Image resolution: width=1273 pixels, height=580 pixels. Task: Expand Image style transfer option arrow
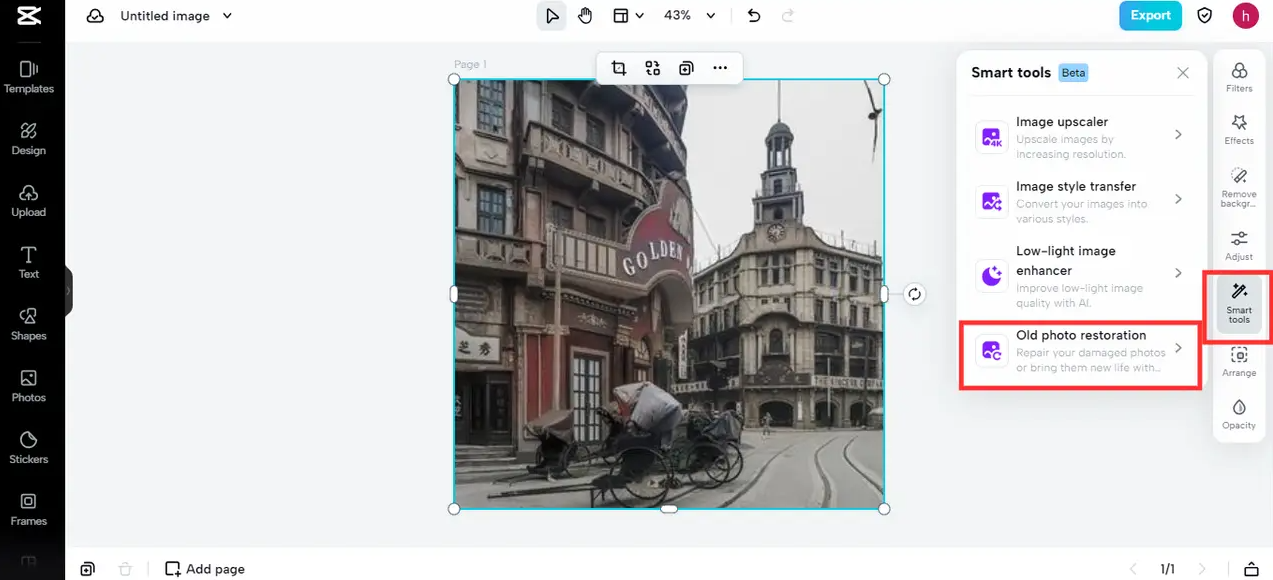coord(1178,199)
